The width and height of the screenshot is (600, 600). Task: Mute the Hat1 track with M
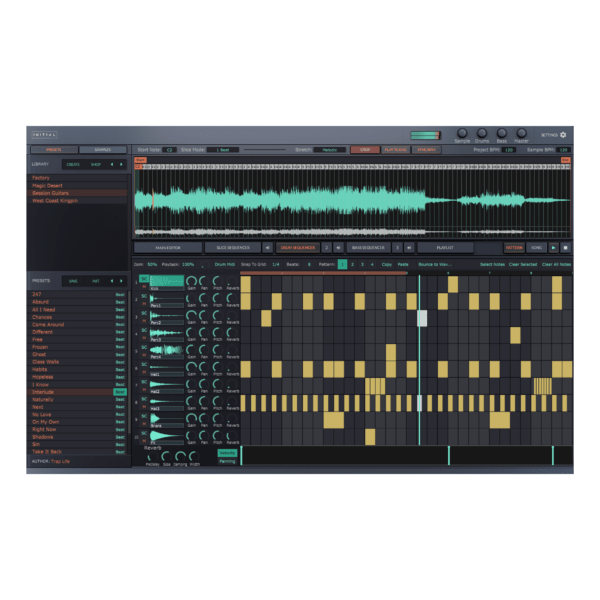[144, 372]
